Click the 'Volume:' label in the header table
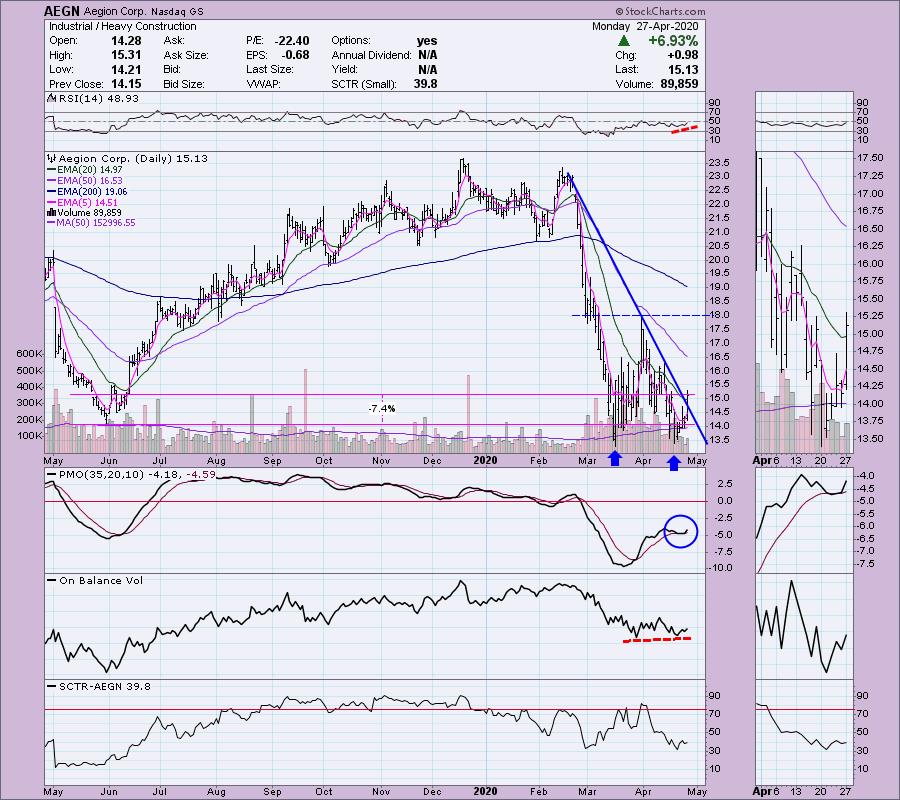 point(634,84)
